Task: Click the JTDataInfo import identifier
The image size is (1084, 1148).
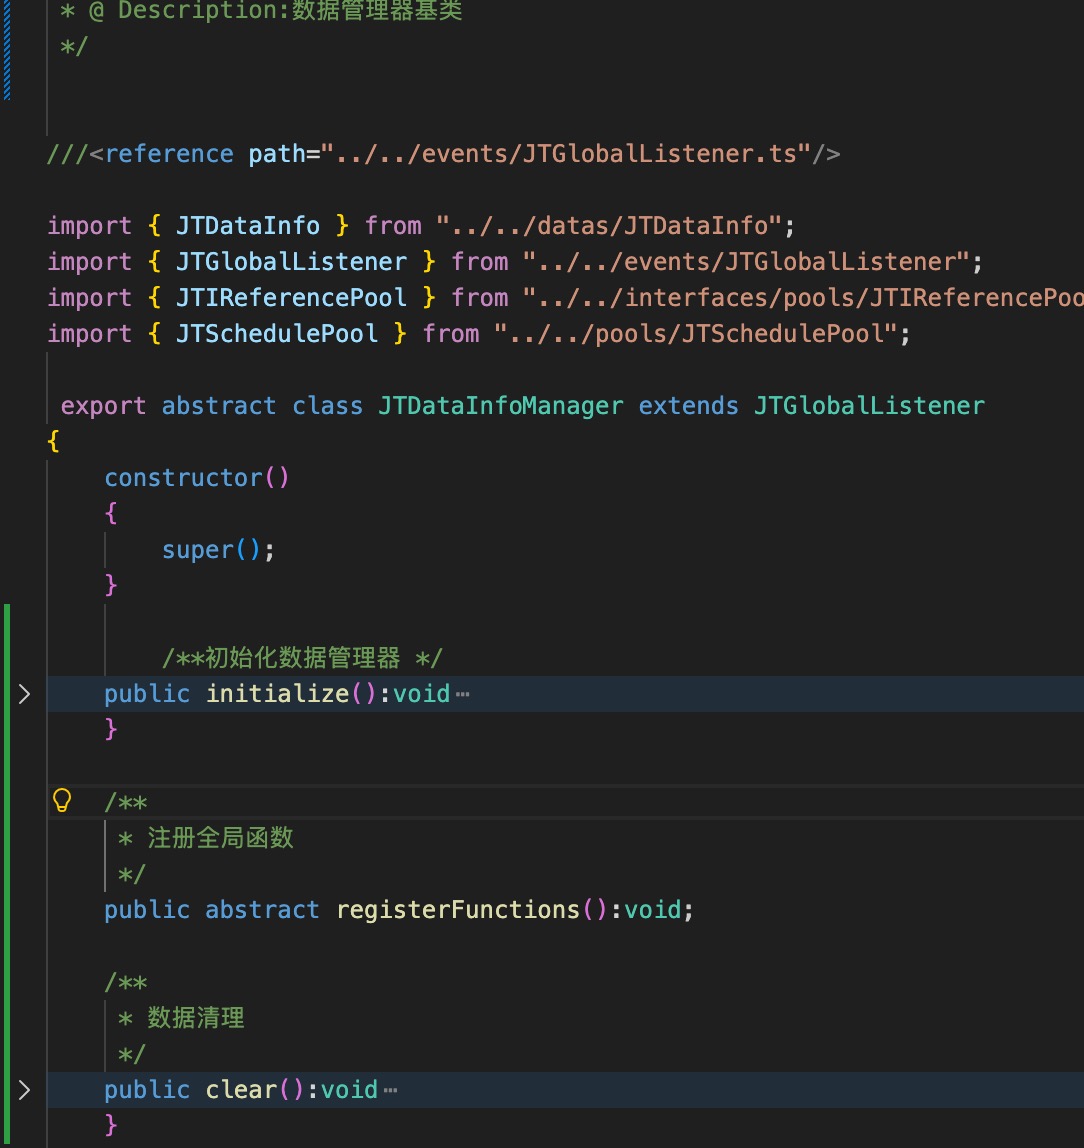Action: point(248,226)
